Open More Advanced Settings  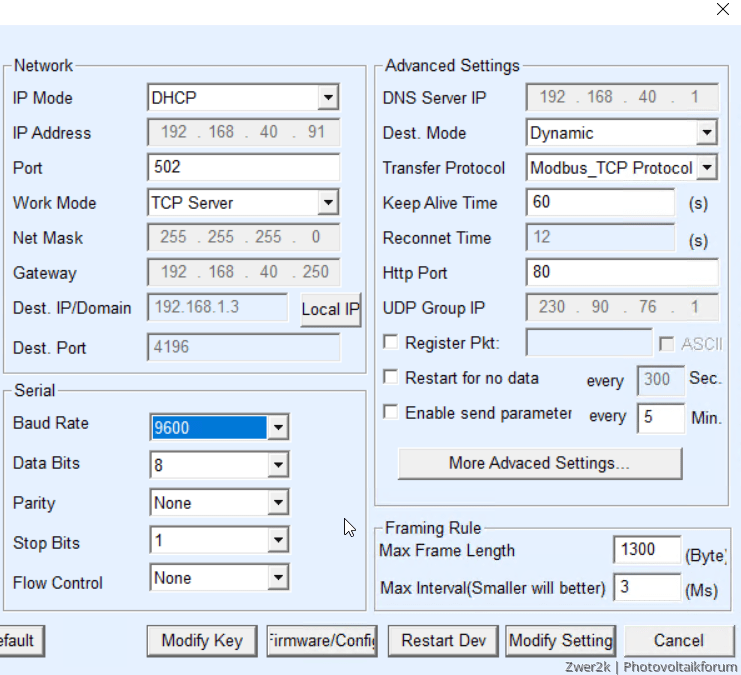click(x=539, y=463)
